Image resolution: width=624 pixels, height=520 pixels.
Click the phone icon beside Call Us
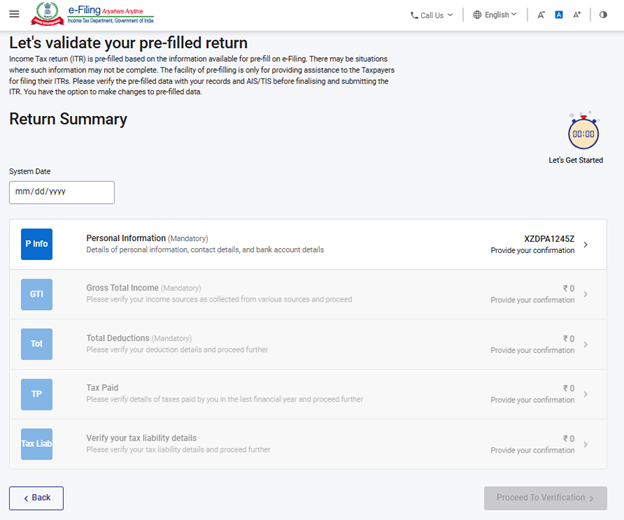[x=414, y=16]
